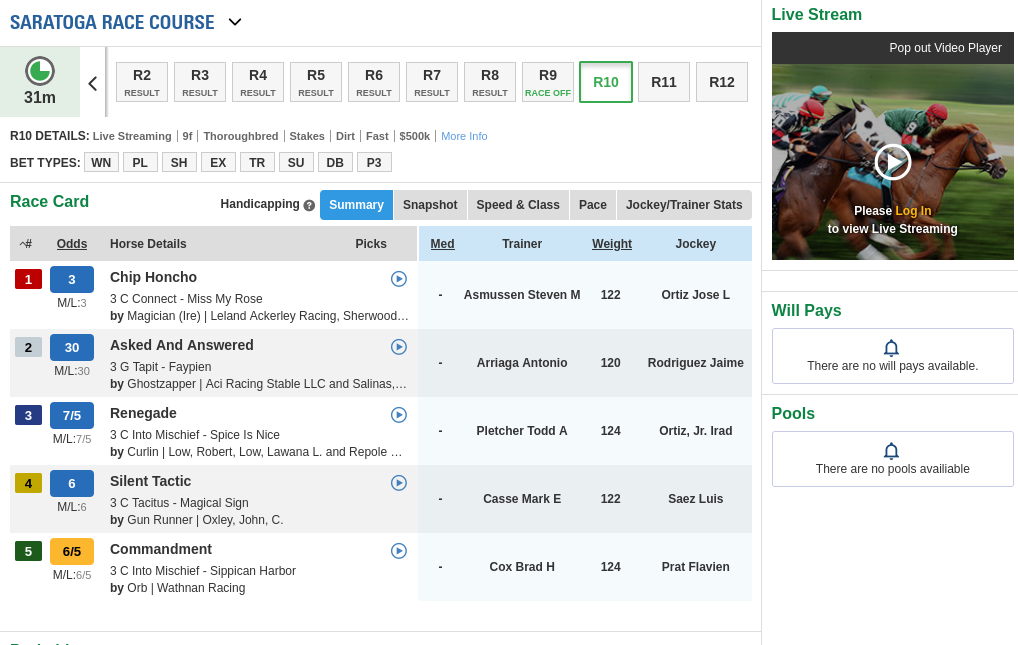The width and height of the screenshot is (1018, 645).
Task: Play replay icon for Commandment
Action: pos(399,551)
